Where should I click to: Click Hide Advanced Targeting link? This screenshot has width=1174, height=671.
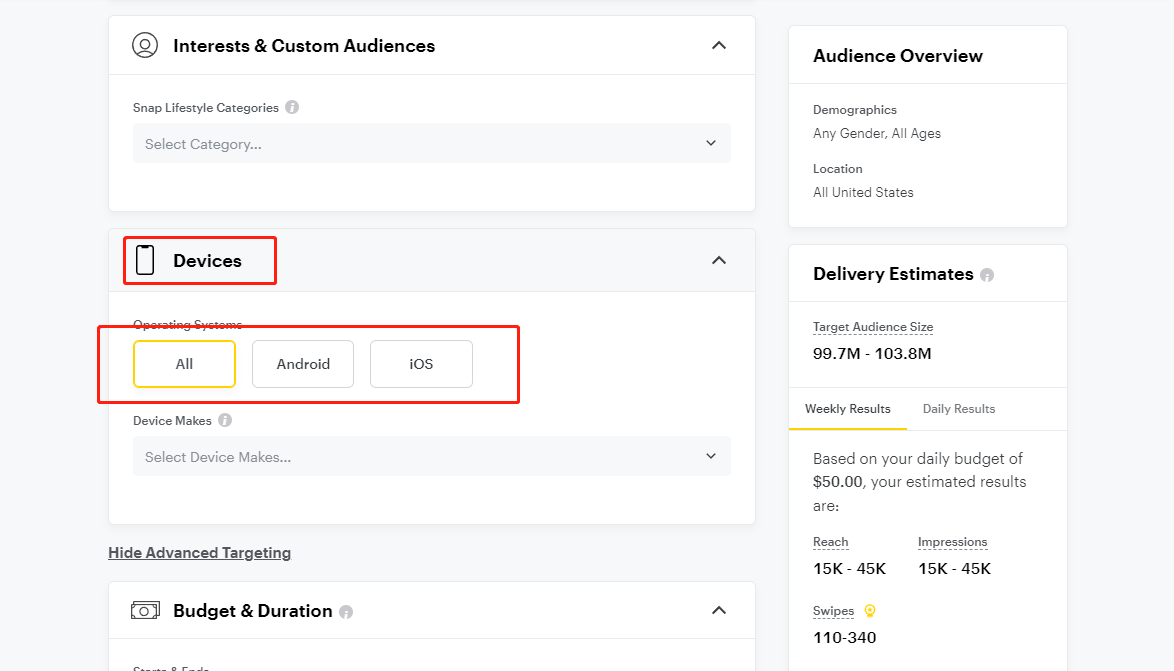(x=199, y=553)
